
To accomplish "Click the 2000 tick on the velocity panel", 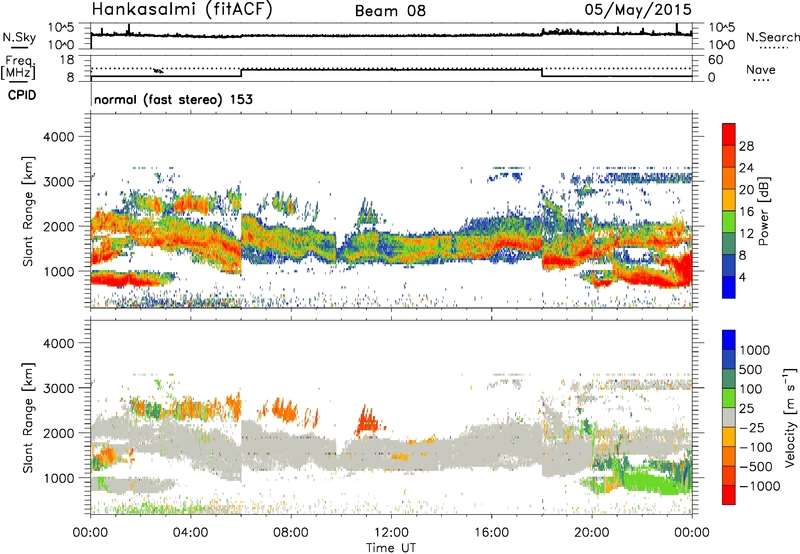I will 58,433.
